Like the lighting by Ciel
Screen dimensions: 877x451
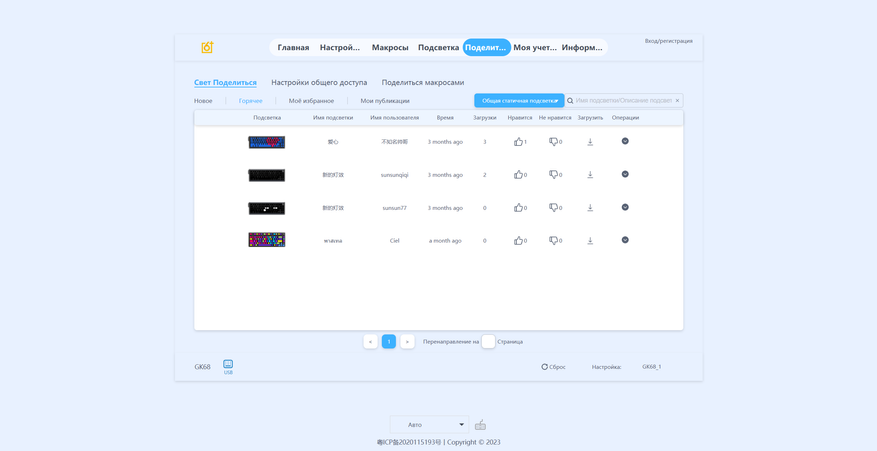[518, 241]
